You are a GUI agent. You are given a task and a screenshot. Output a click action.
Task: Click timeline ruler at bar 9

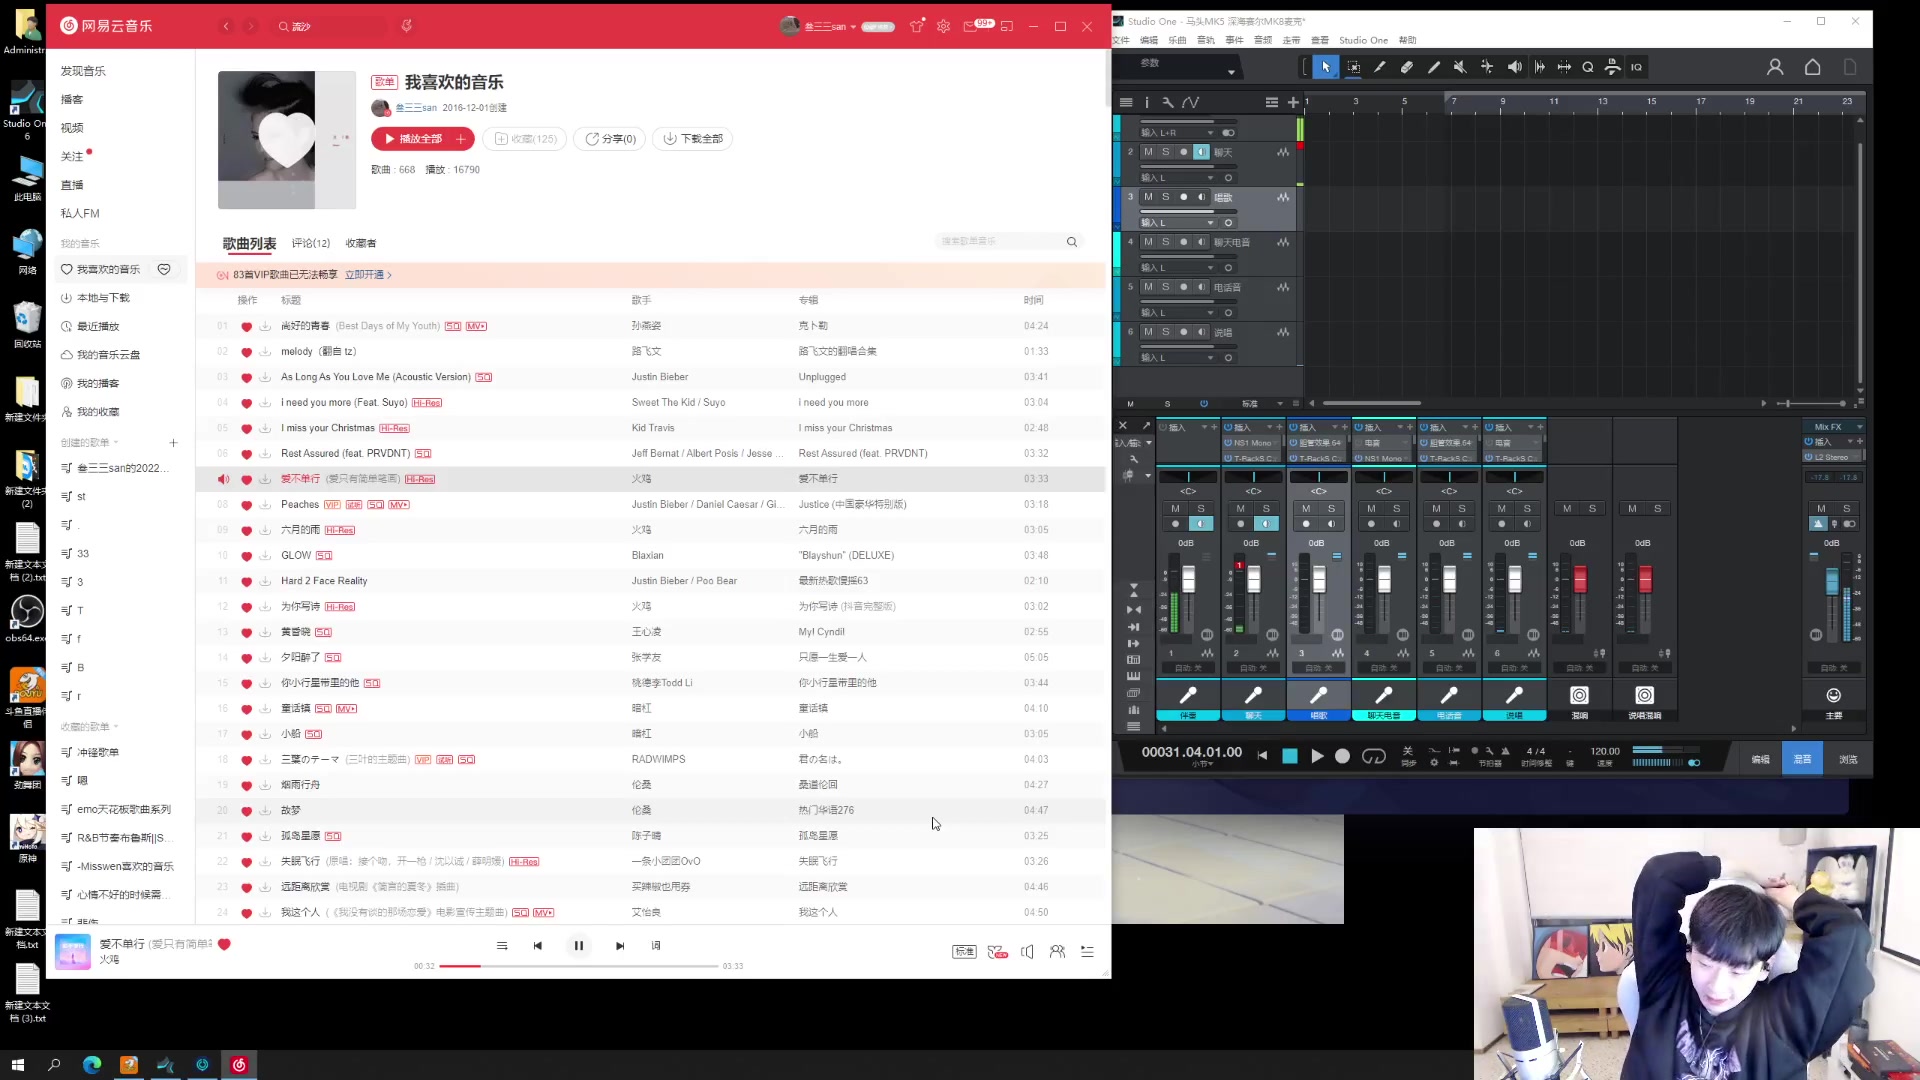click(x=1502, y=101)
